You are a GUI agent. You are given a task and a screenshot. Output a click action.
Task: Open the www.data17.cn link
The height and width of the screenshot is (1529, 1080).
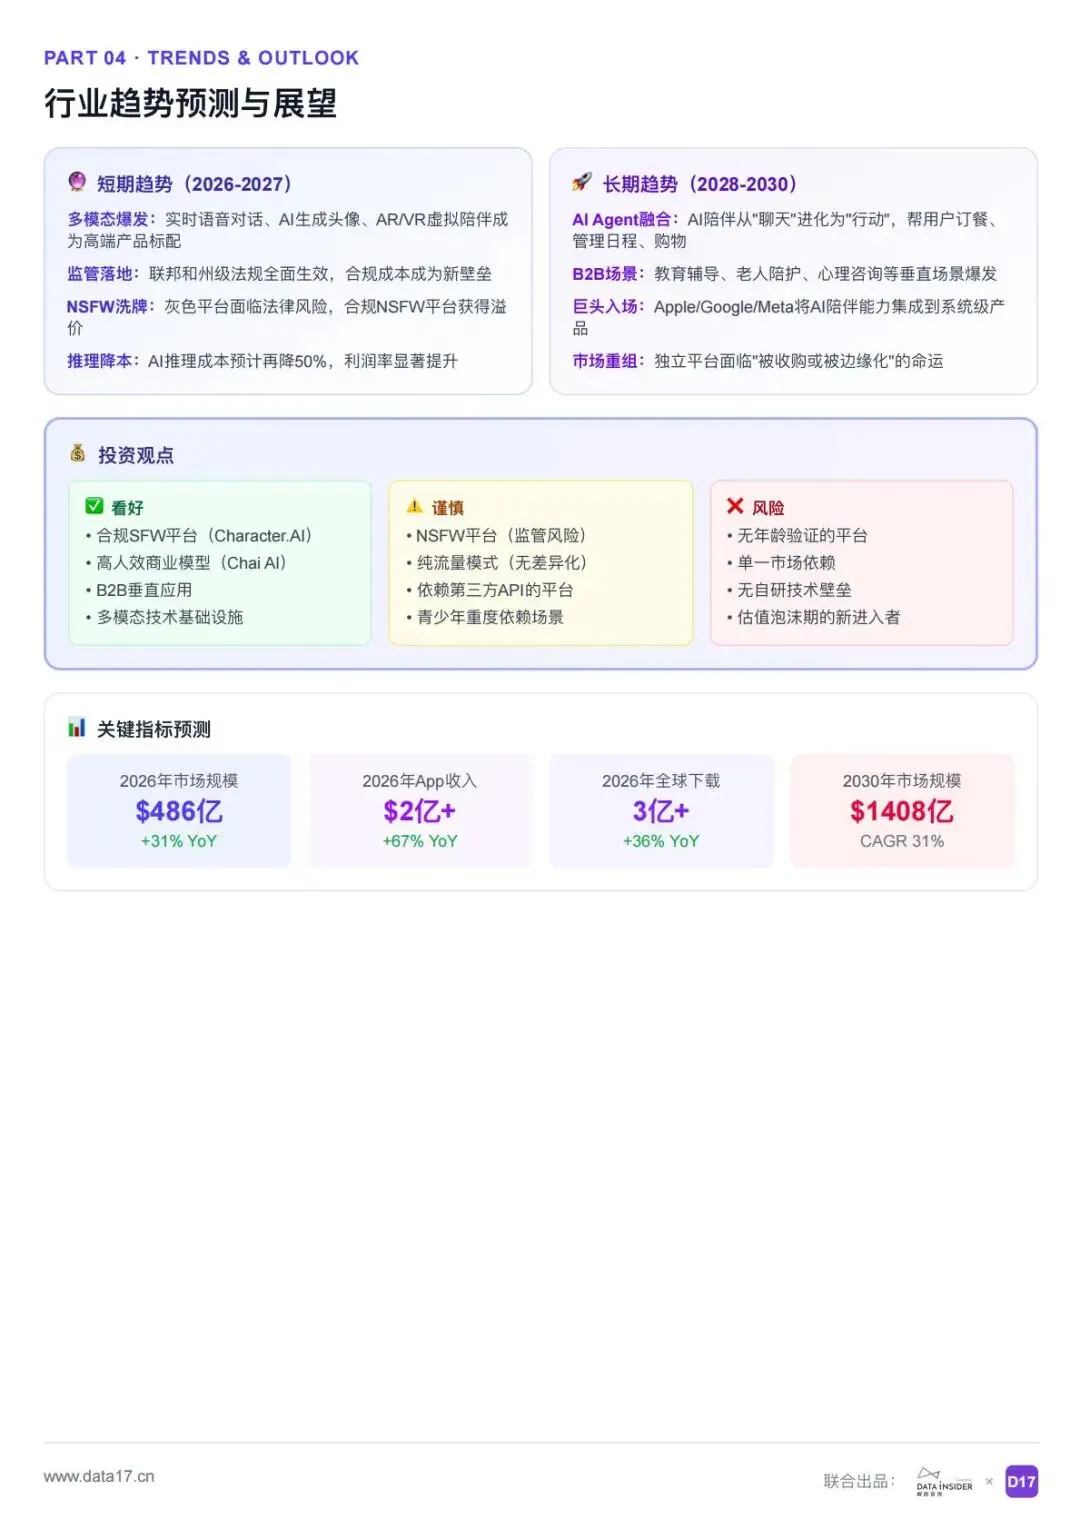(99, 1476)
